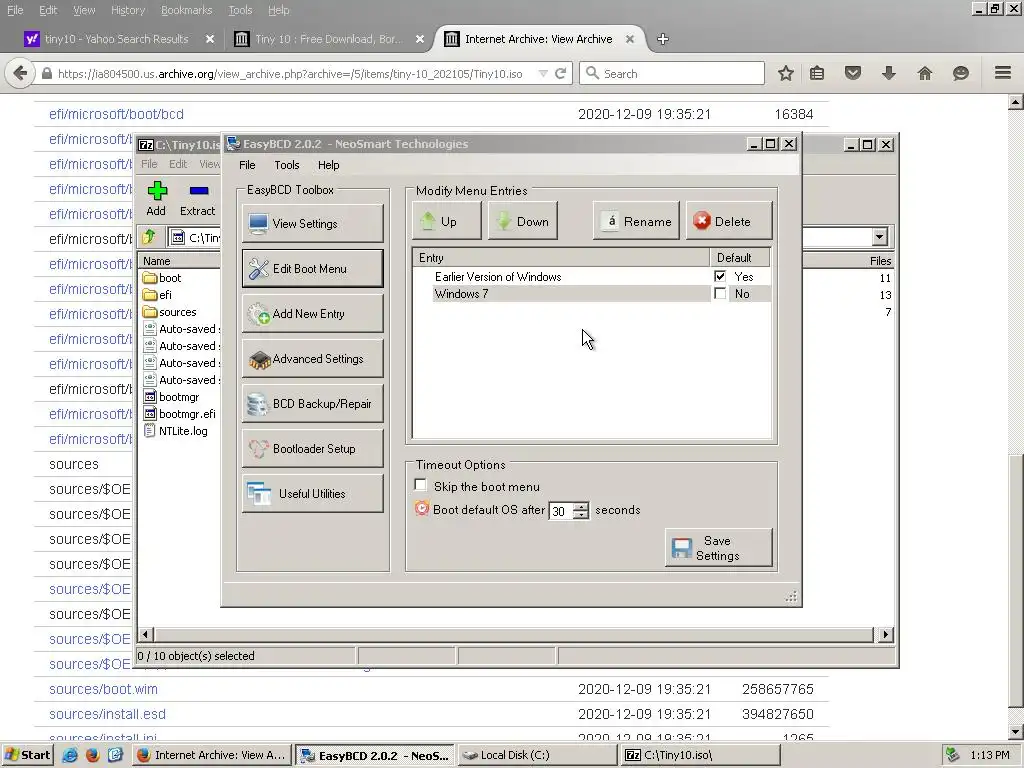Show bookmarks list icon in Firefox

point(817,73)
